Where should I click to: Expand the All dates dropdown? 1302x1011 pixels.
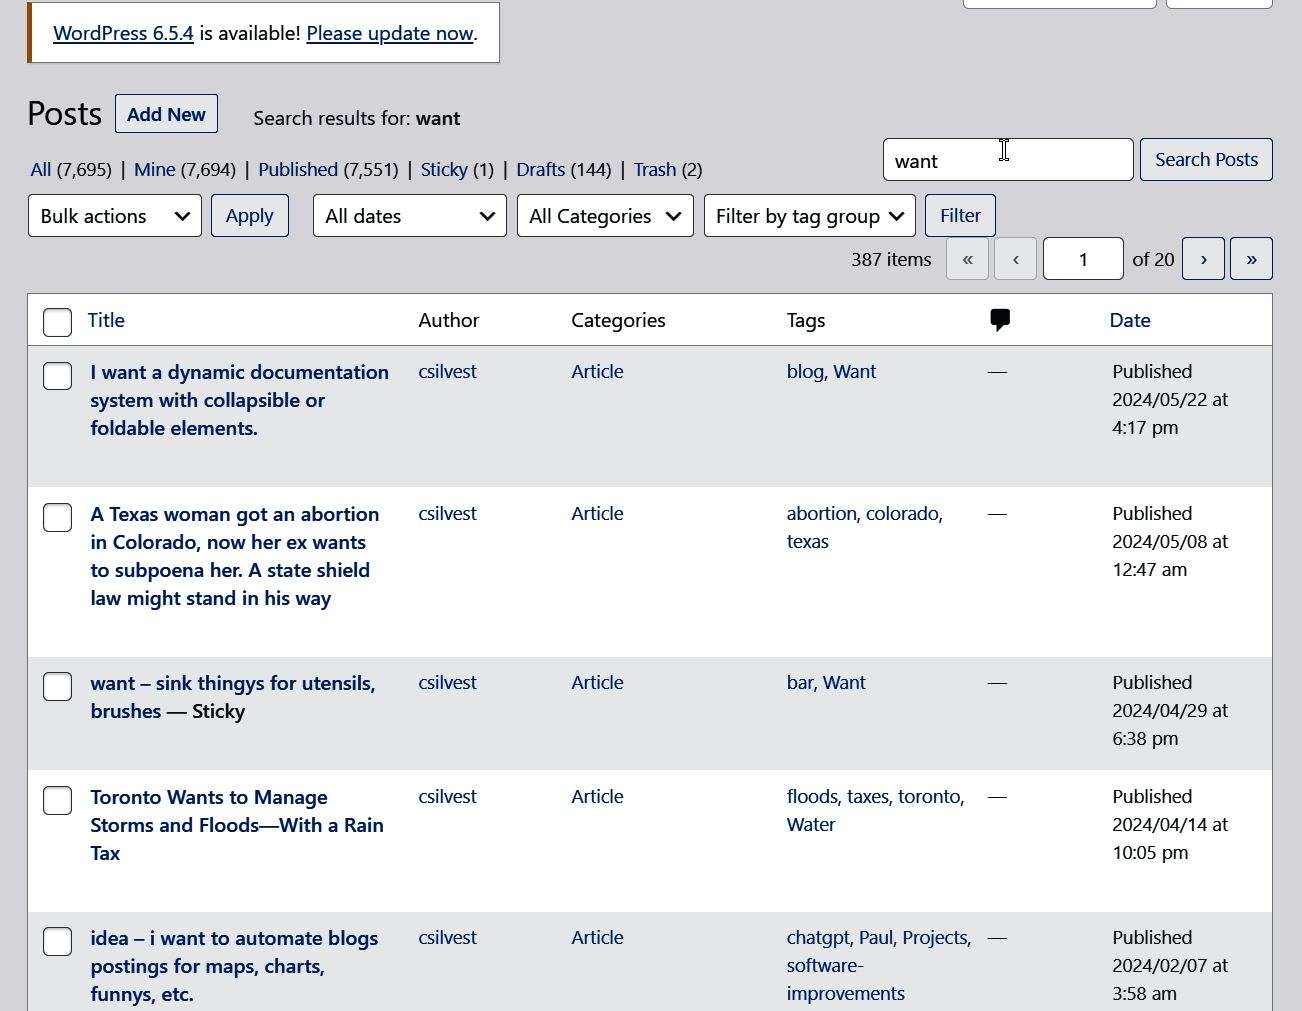point(409,216)
